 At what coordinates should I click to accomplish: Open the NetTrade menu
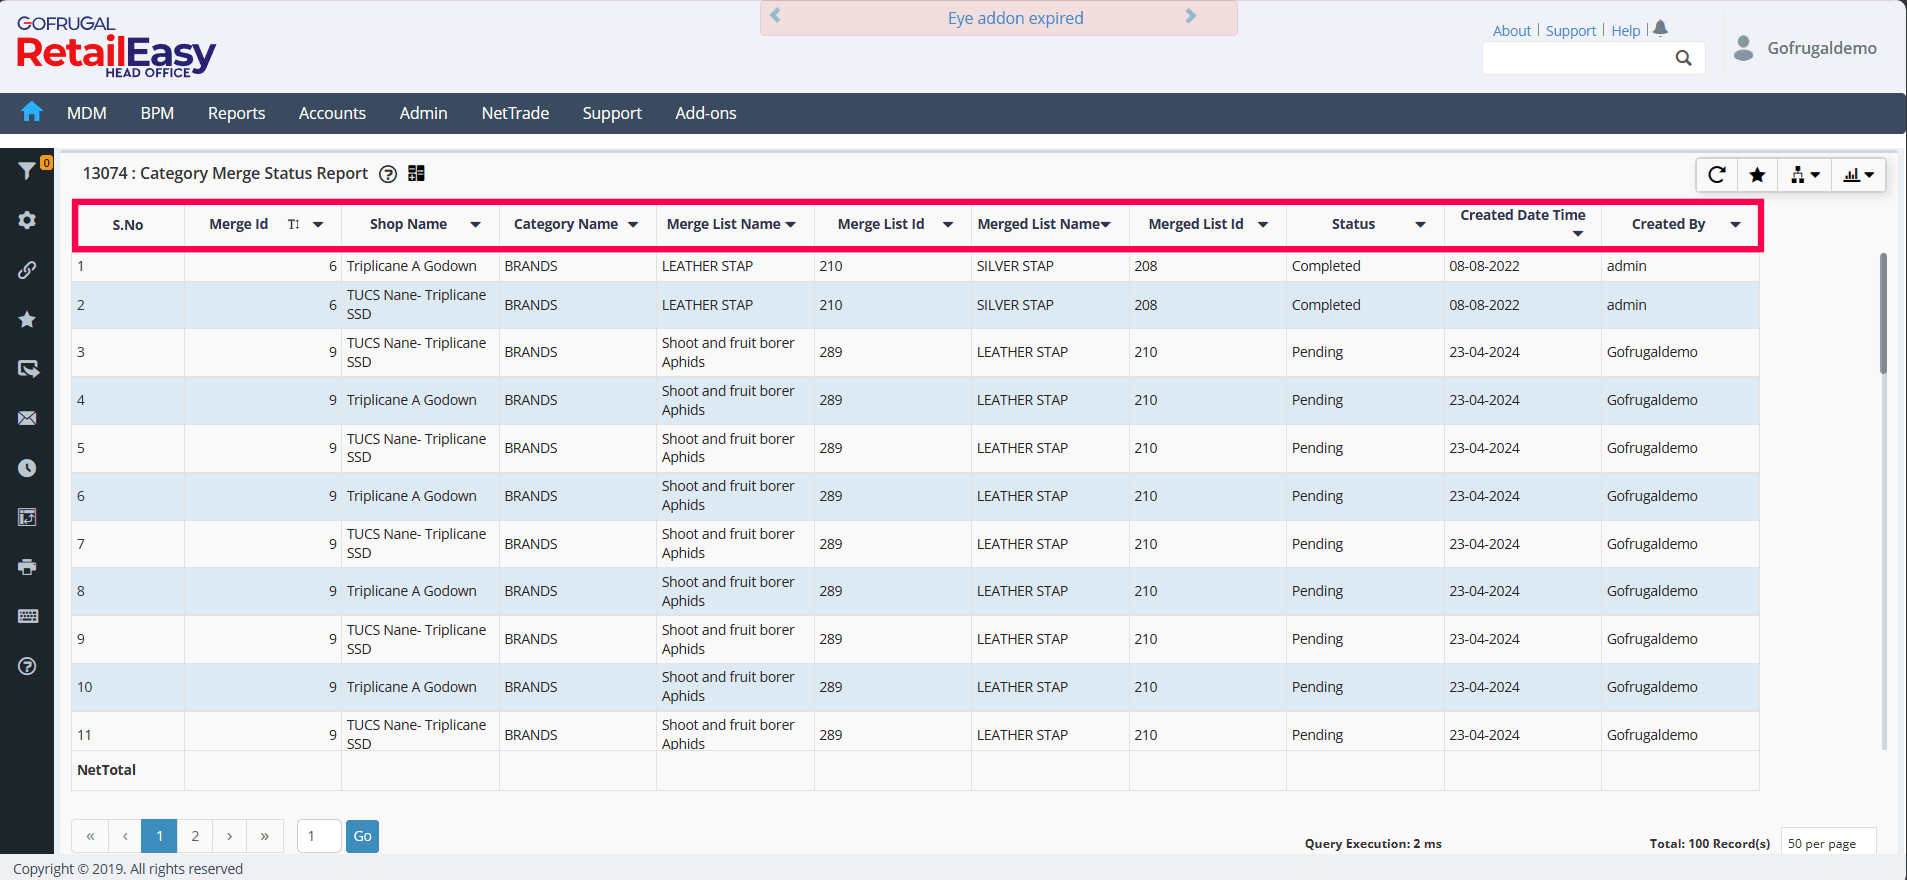pyautogui.click(x=515, y=113)
